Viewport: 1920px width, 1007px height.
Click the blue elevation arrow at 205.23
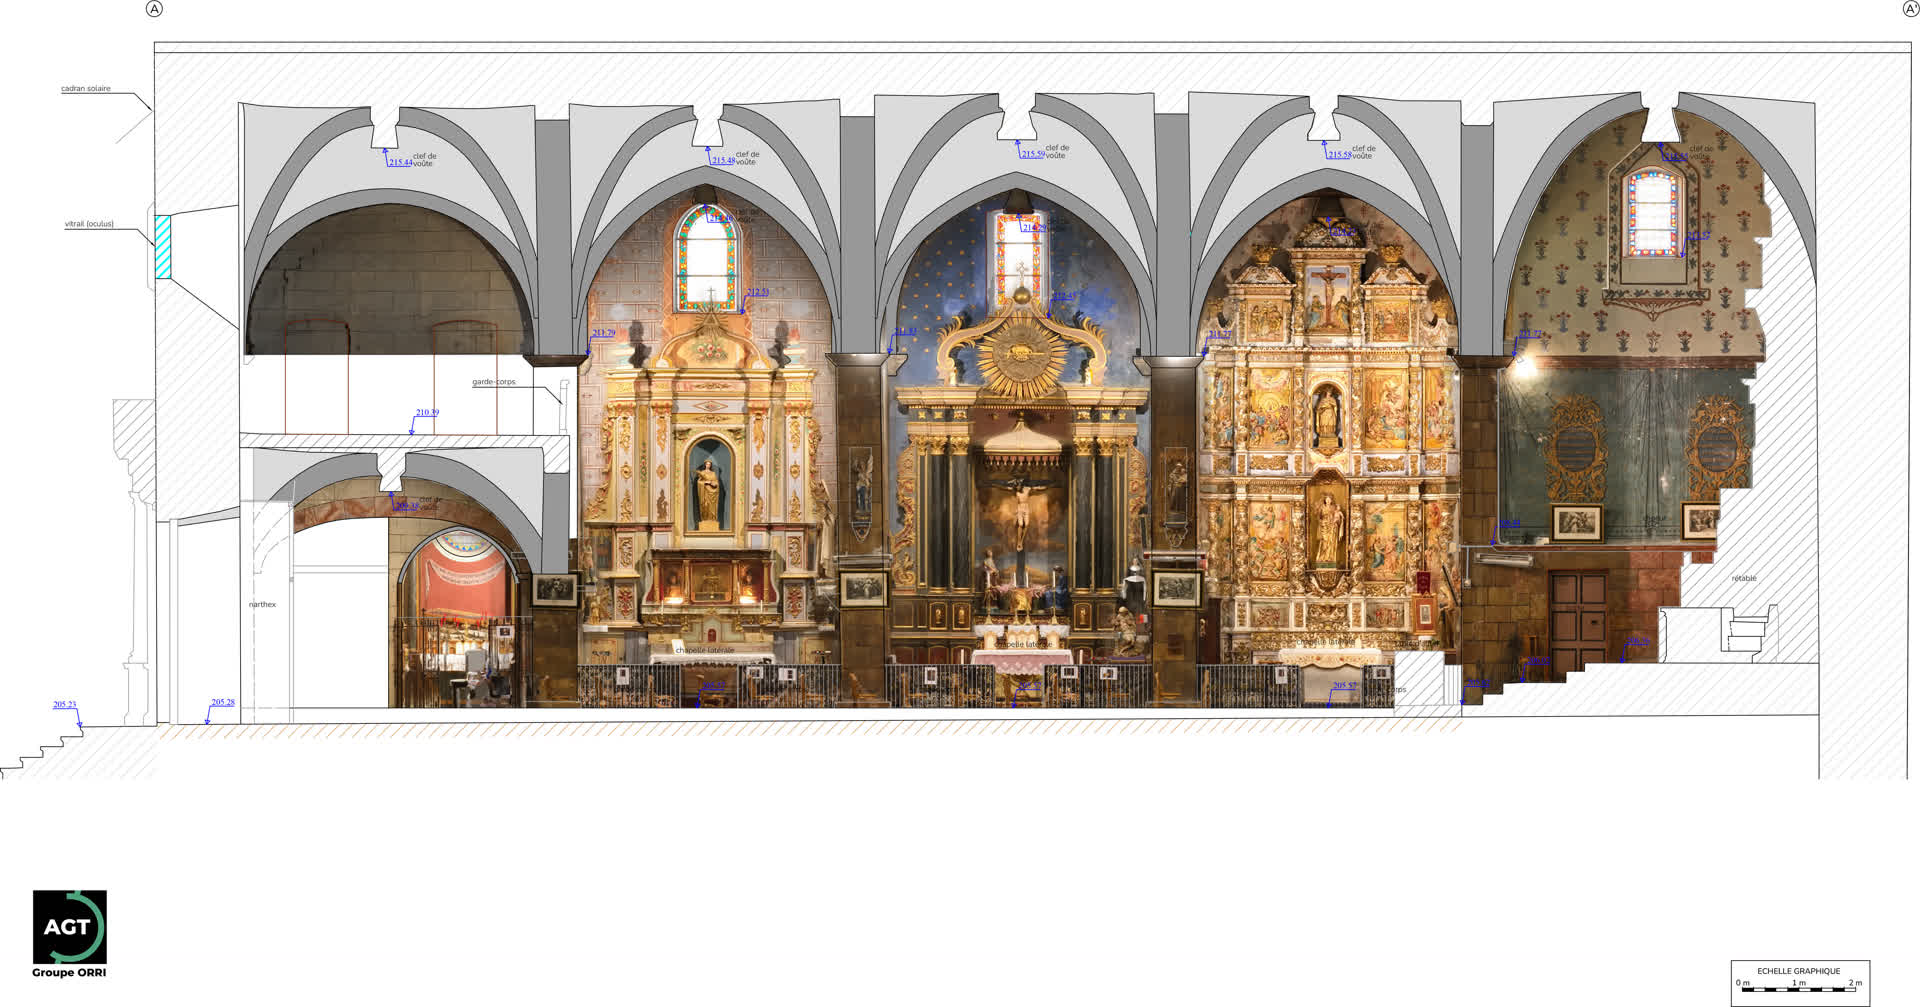(79, 722)
